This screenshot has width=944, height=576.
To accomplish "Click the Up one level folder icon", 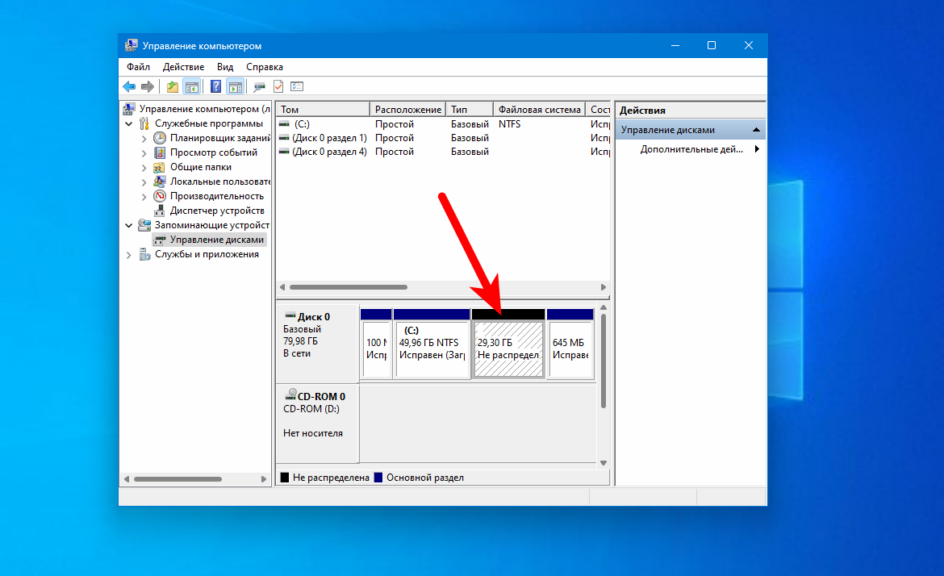I will [x=173, y=87].
